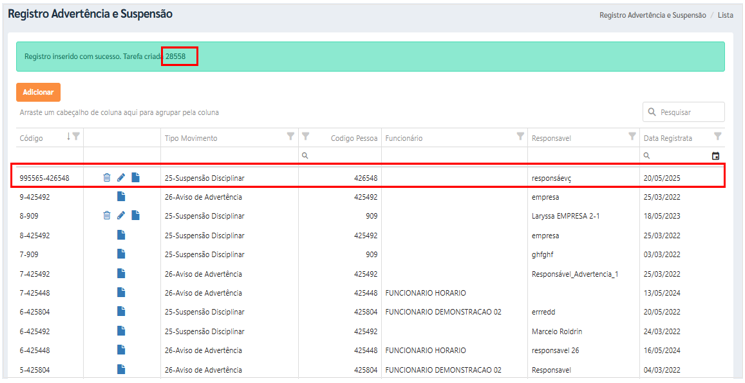Delete record 995565-426548 using trash icon
The height and width of the screenshot is (383, 745).
[107, 178]
